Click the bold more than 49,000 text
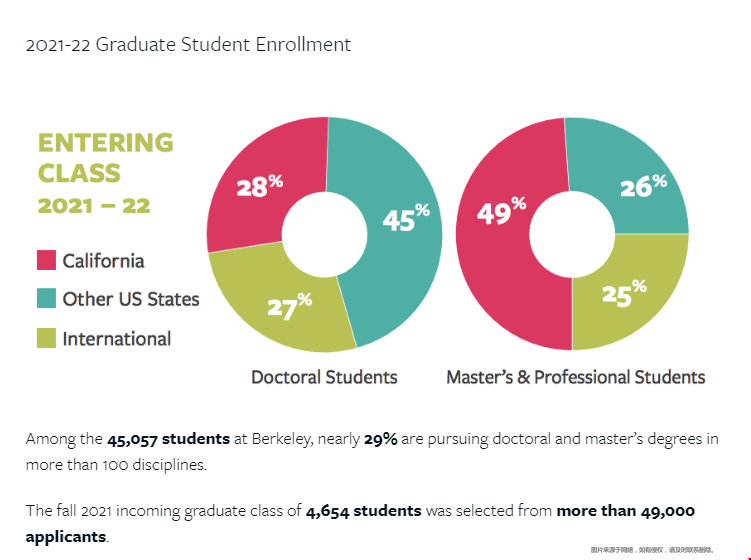This screenshot has width=751, height=560. [625, 511]
